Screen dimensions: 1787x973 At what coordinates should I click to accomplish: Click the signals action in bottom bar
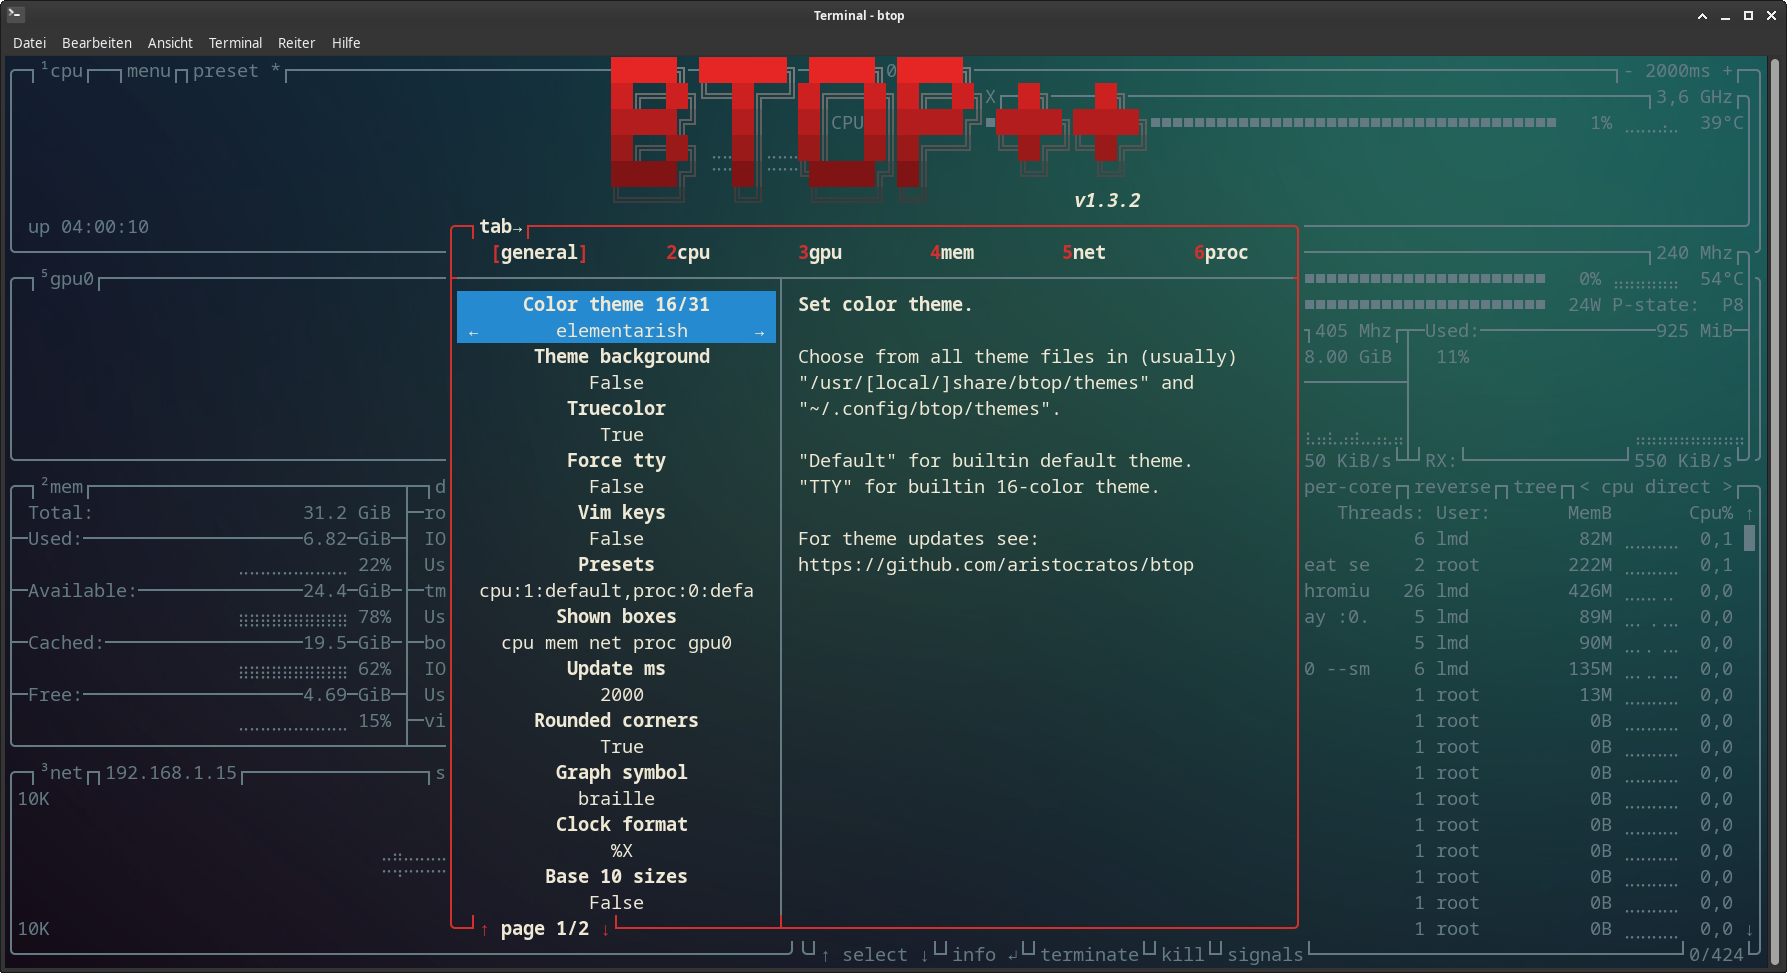point(1264,954)
